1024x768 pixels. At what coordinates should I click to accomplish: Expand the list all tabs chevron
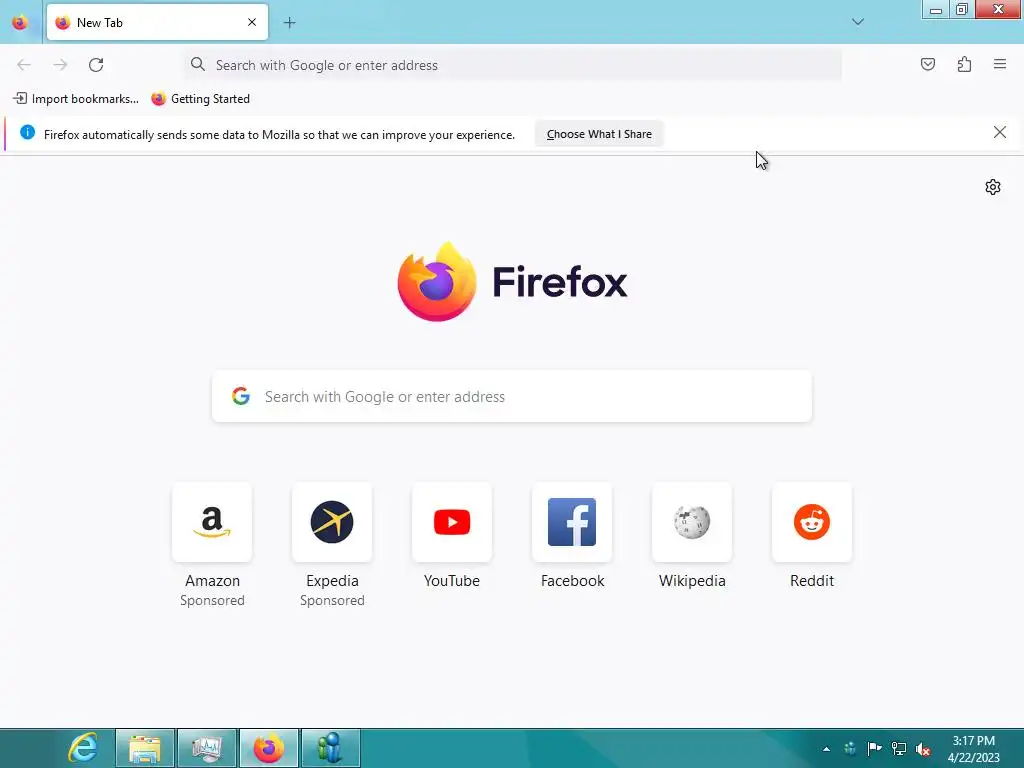857,22
